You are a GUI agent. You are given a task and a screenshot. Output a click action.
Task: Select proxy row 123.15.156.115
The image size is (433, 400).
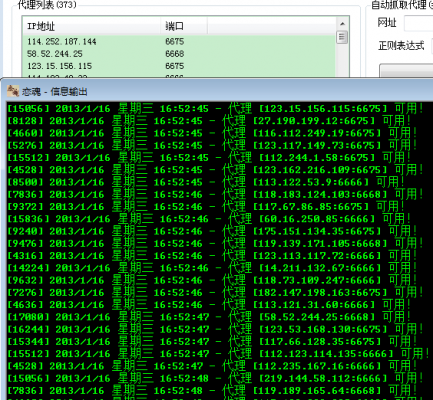179,66
